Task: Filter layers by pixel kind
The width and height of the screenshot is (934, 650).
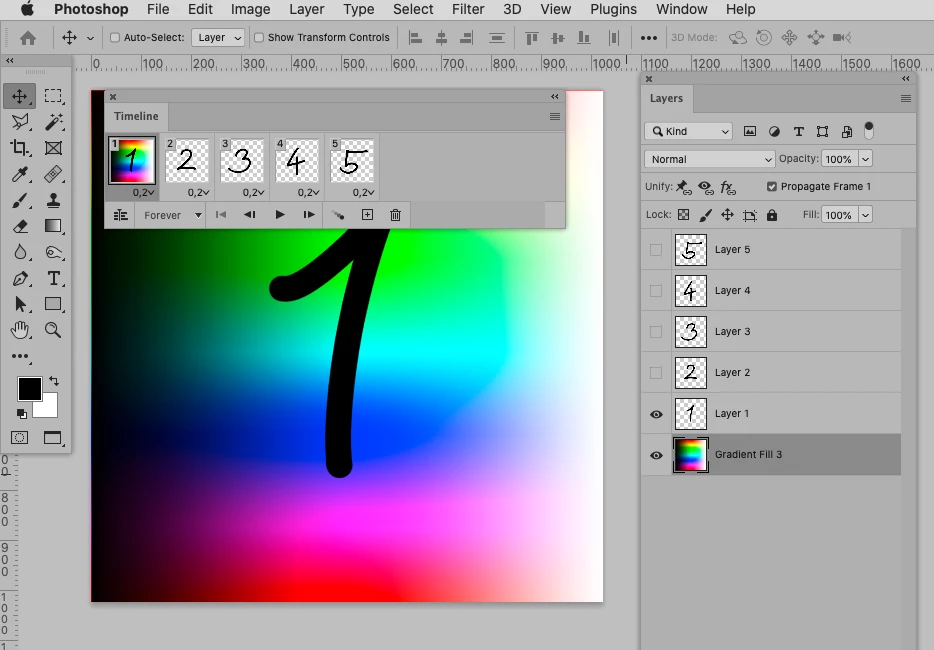Action: 750,132
